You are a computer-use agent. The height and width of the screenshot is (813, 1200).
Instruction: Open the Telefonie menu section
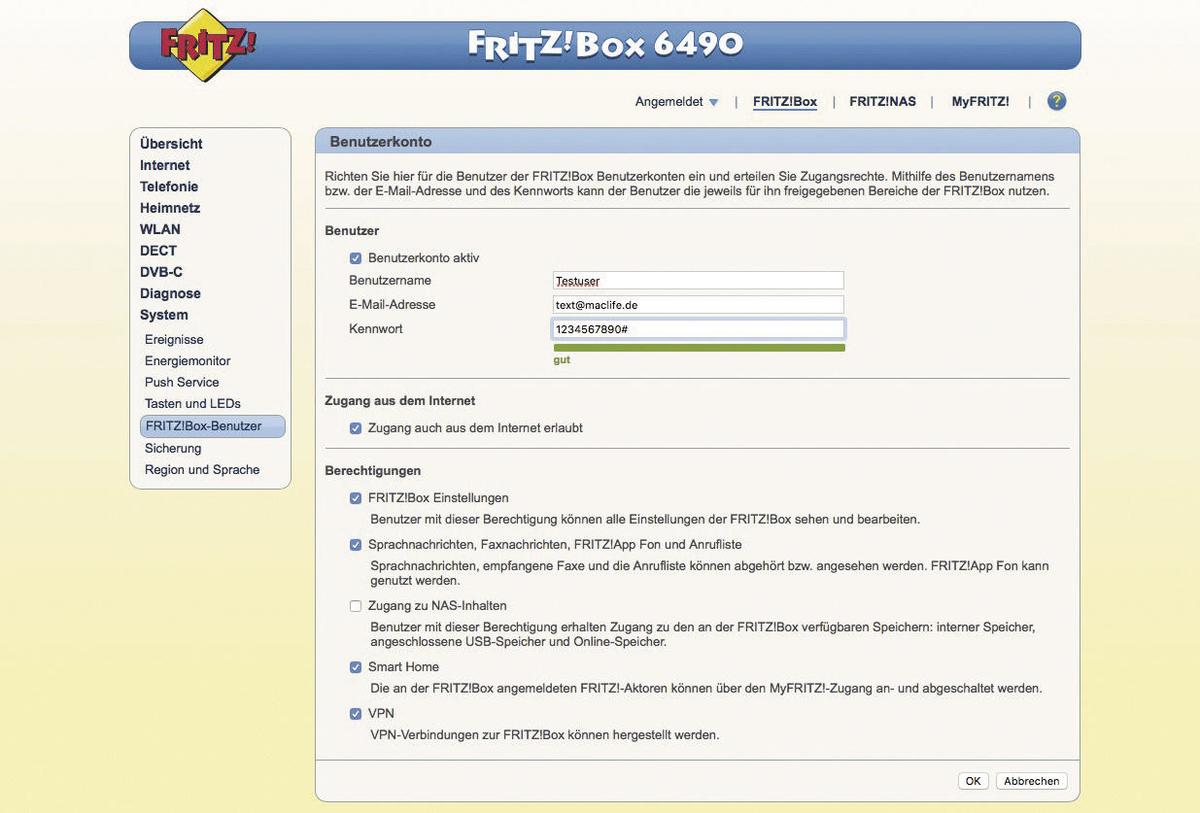[x=169, y=187]
